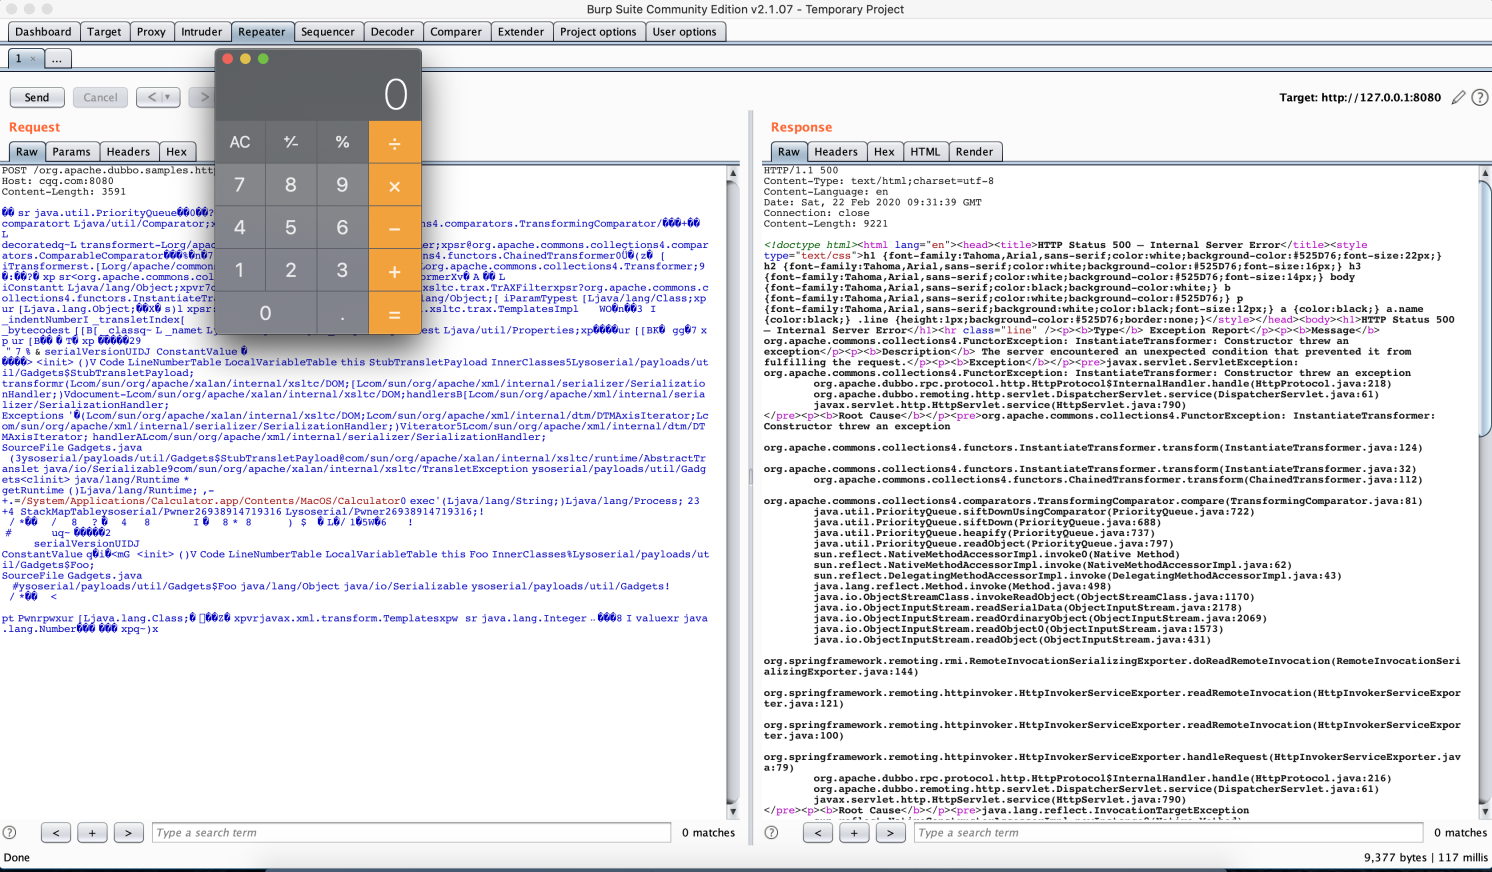Select the request Params tab
The image size is (1492, 872).
(72, 152)
